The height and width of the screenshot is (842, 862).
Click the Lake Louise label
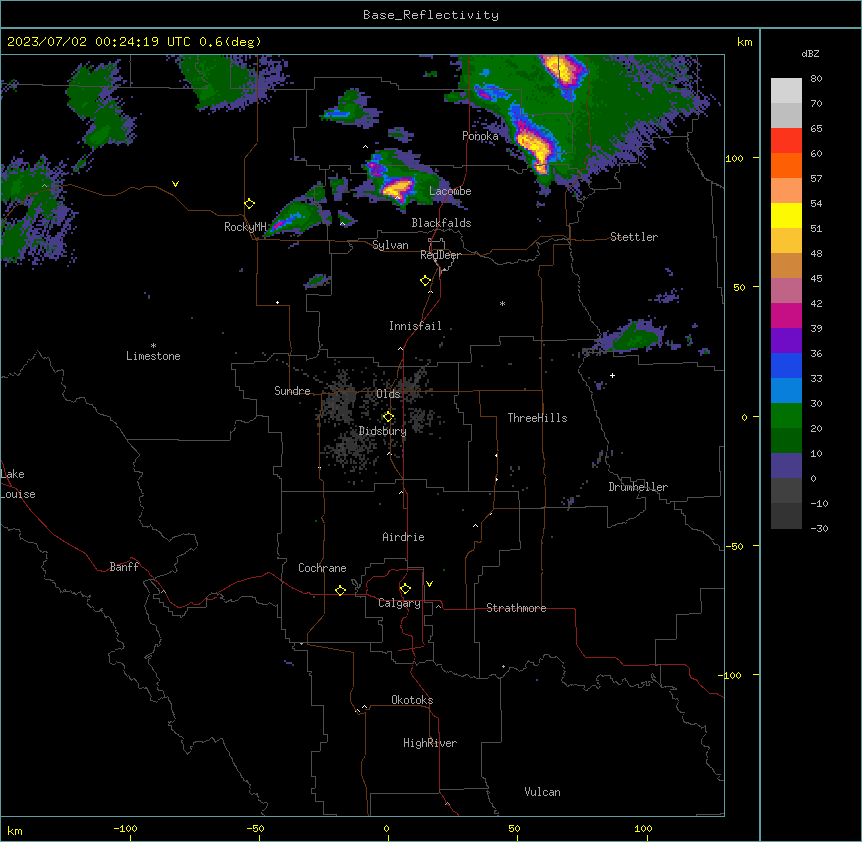click(18, 484)
